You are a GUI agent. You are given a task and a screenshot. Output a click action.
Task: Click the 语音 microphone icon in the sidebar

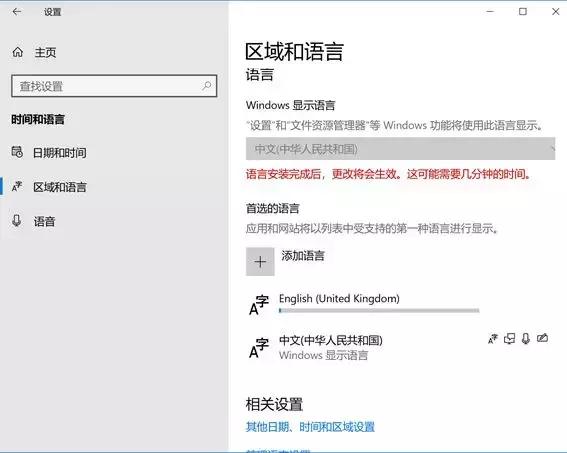(x=17, y=221)
